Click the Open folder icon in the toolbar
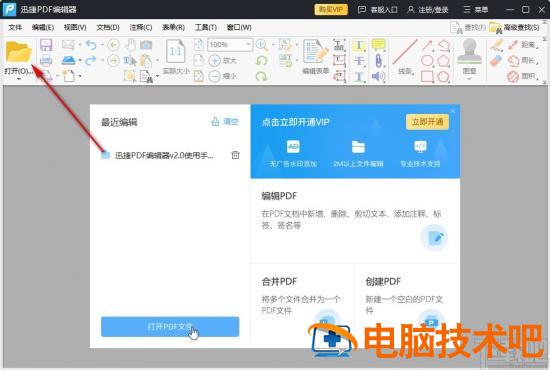This screenshot has height=370, width=550. coord(19,52)
